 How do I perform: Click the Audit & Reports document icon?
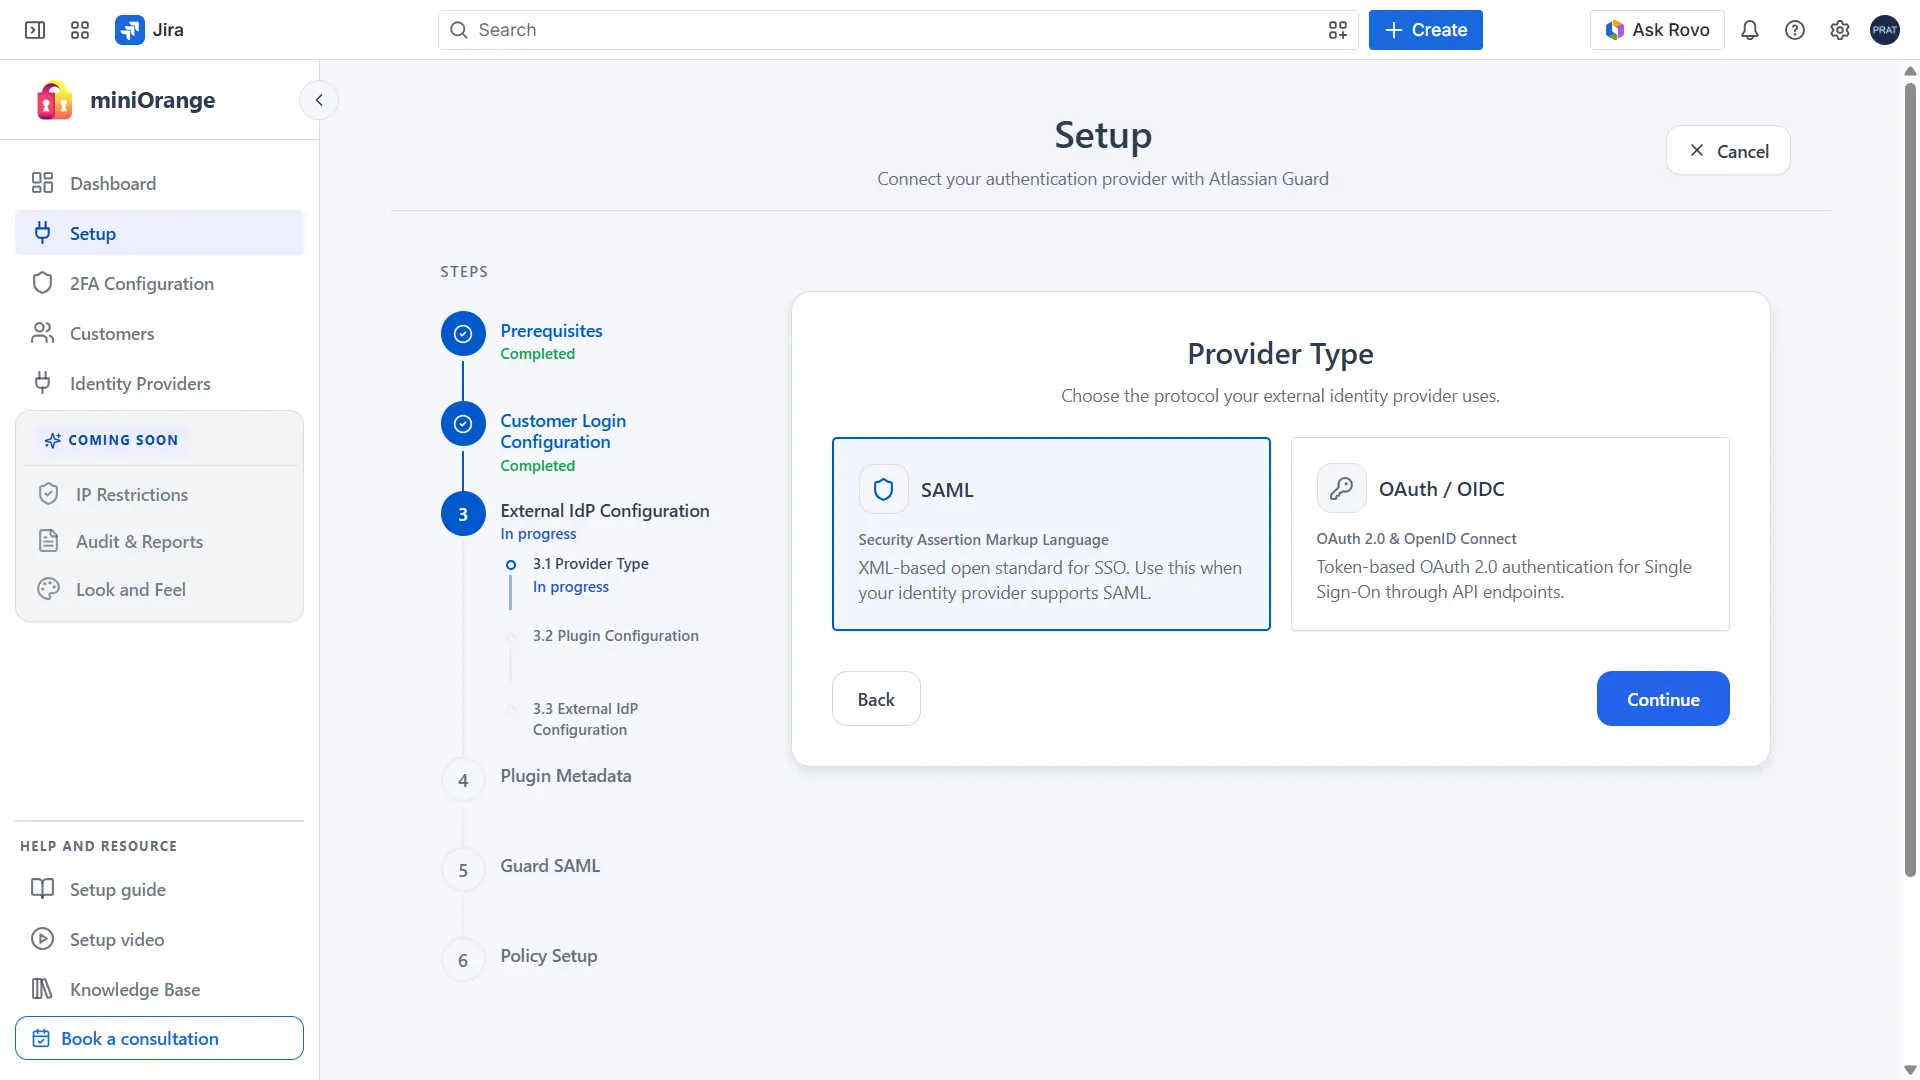(x=48, y=541)
